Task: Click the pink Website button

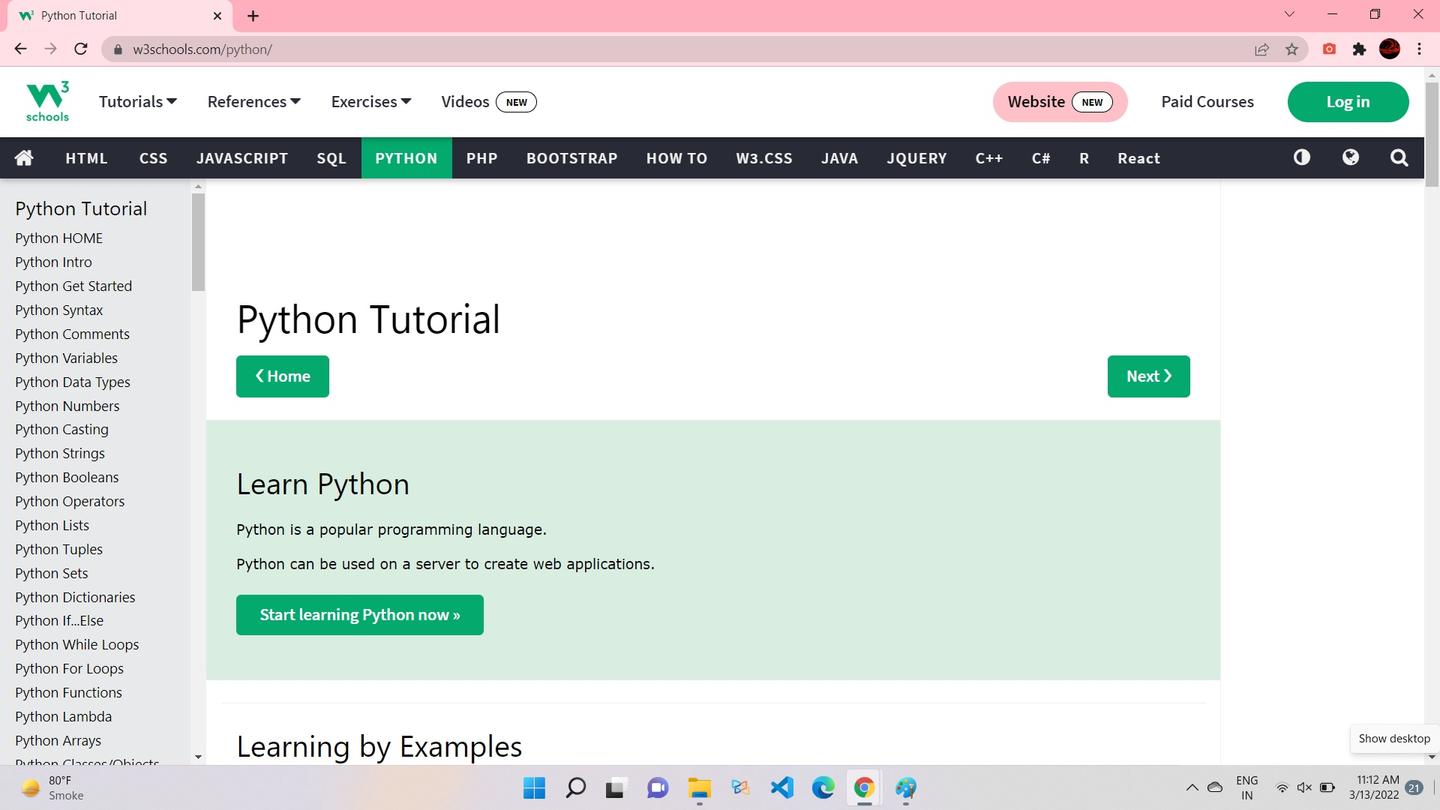Action: pos(1060,102)
